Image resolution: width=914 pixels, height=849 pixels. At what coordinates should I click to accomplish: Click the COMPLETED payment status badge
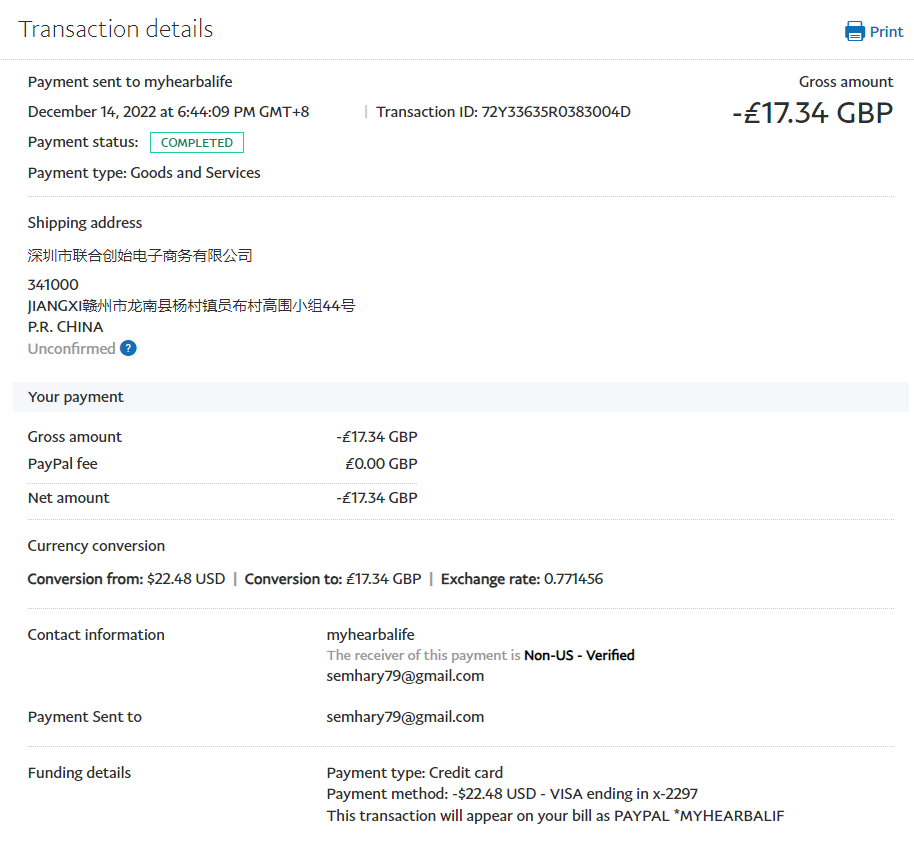197,143
